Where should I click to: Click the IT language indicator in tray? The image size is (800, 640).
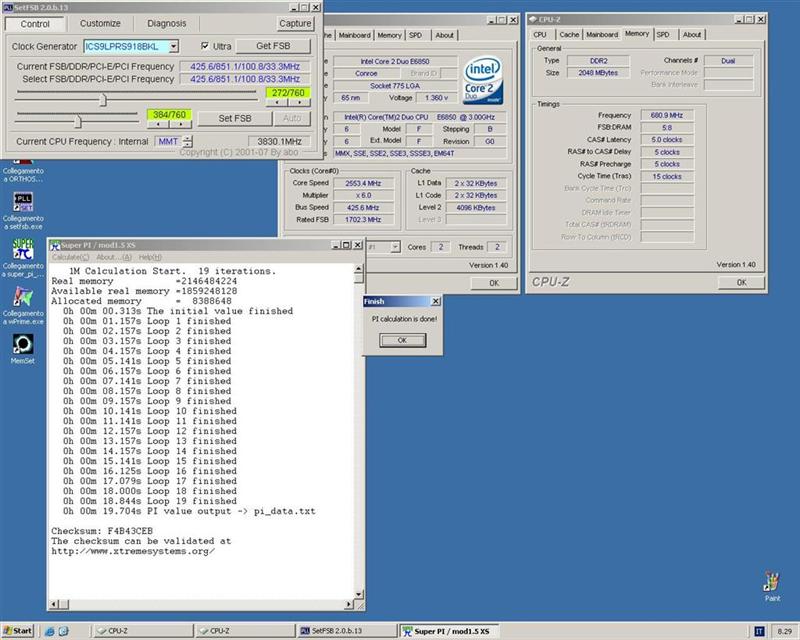pos(759,631)
